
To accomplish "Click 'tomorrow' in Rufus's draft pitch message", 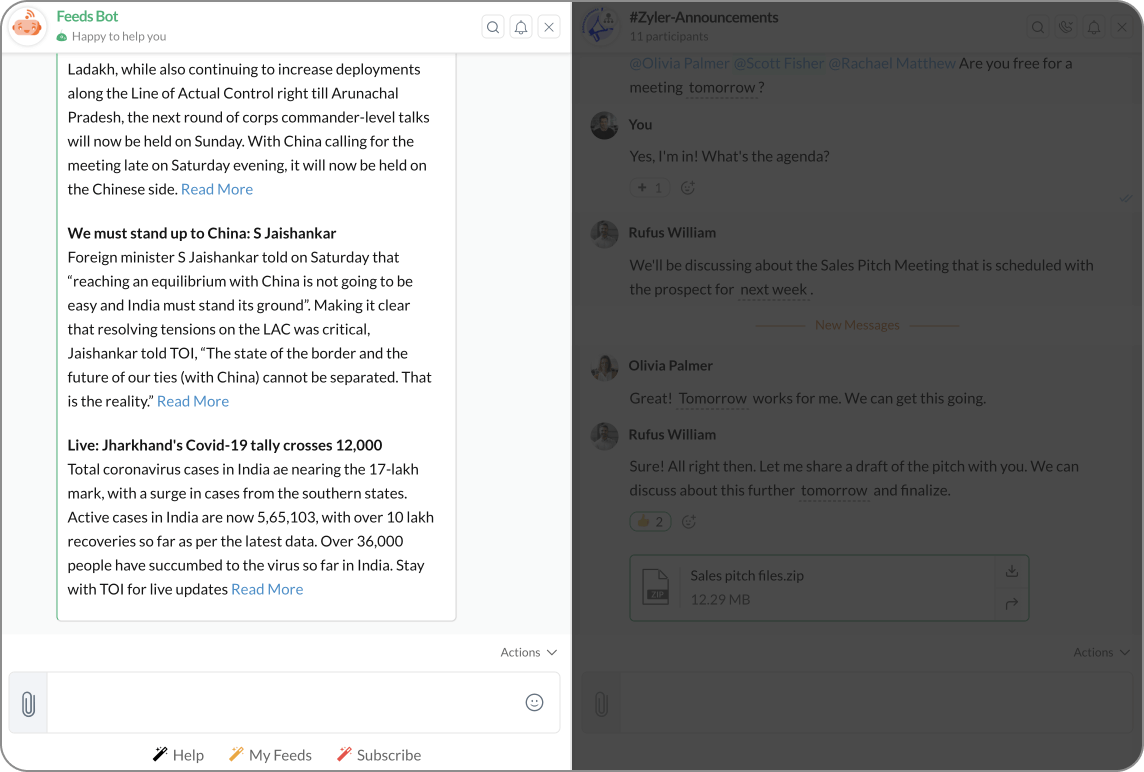I will coord(834,490).
